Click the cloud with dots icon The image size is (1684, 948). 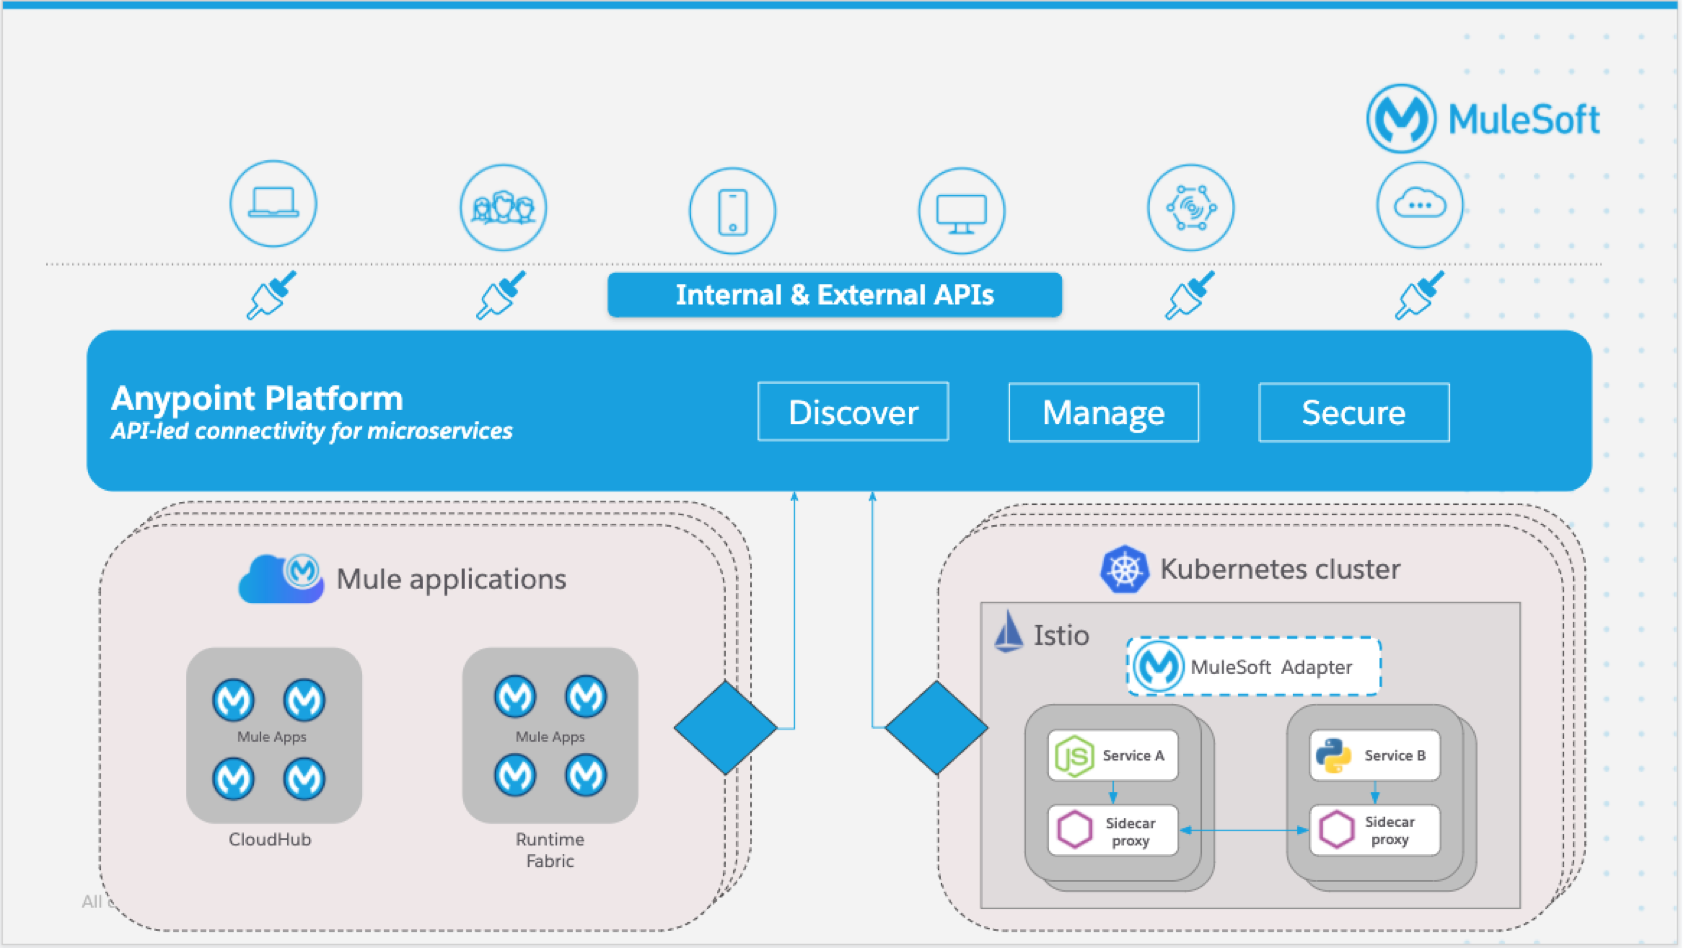point(1419,205)
